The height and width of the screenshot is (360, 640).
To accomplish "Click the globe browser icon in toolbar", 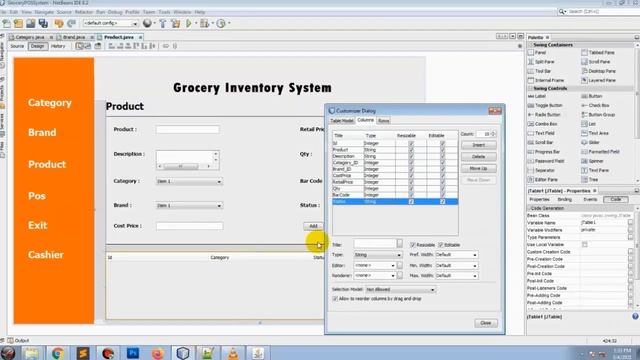I will pyautogui.click(x=147, y=23).
